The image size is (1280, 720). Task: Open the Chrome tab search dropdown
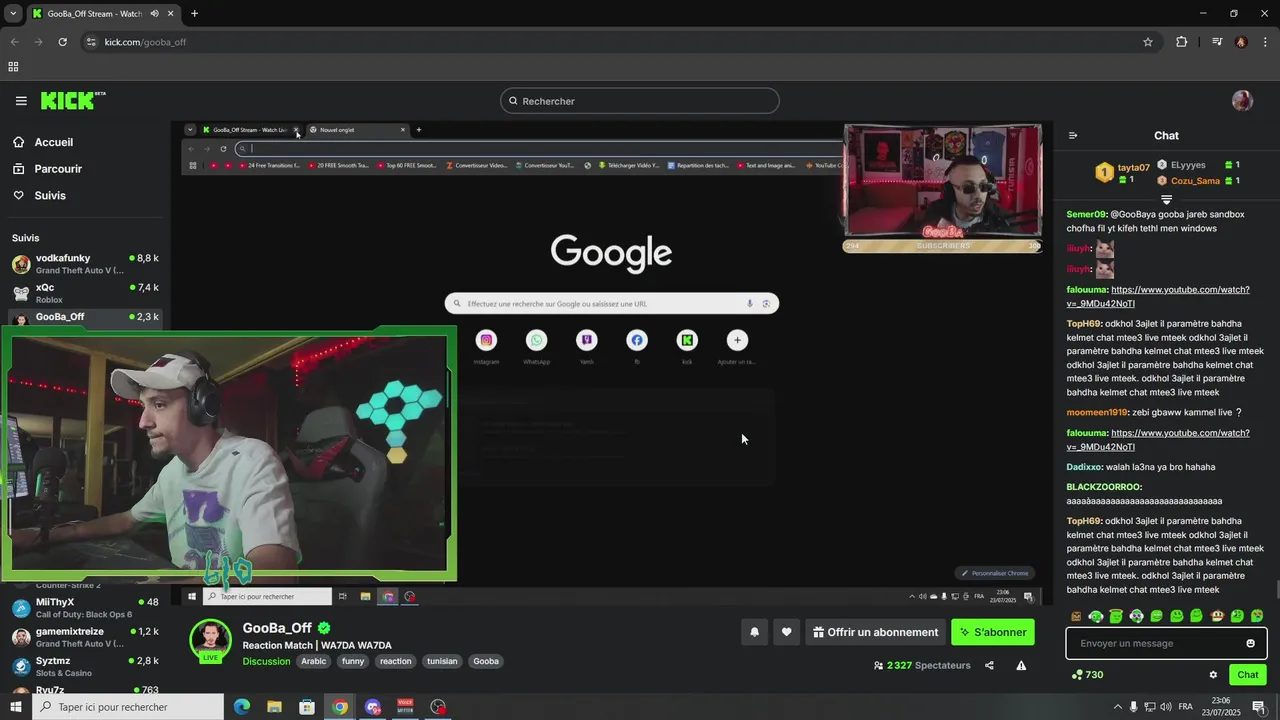coord(13,14)
